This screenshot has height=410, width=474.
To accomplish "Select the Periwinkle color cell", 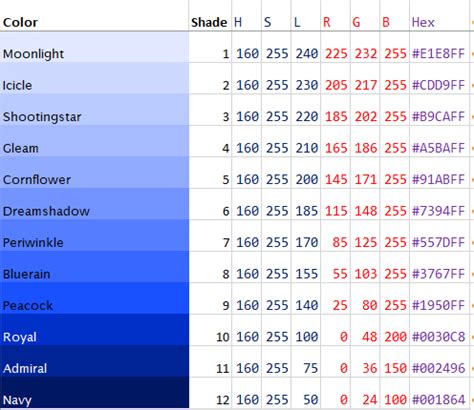I will click(x=94, y=235).
